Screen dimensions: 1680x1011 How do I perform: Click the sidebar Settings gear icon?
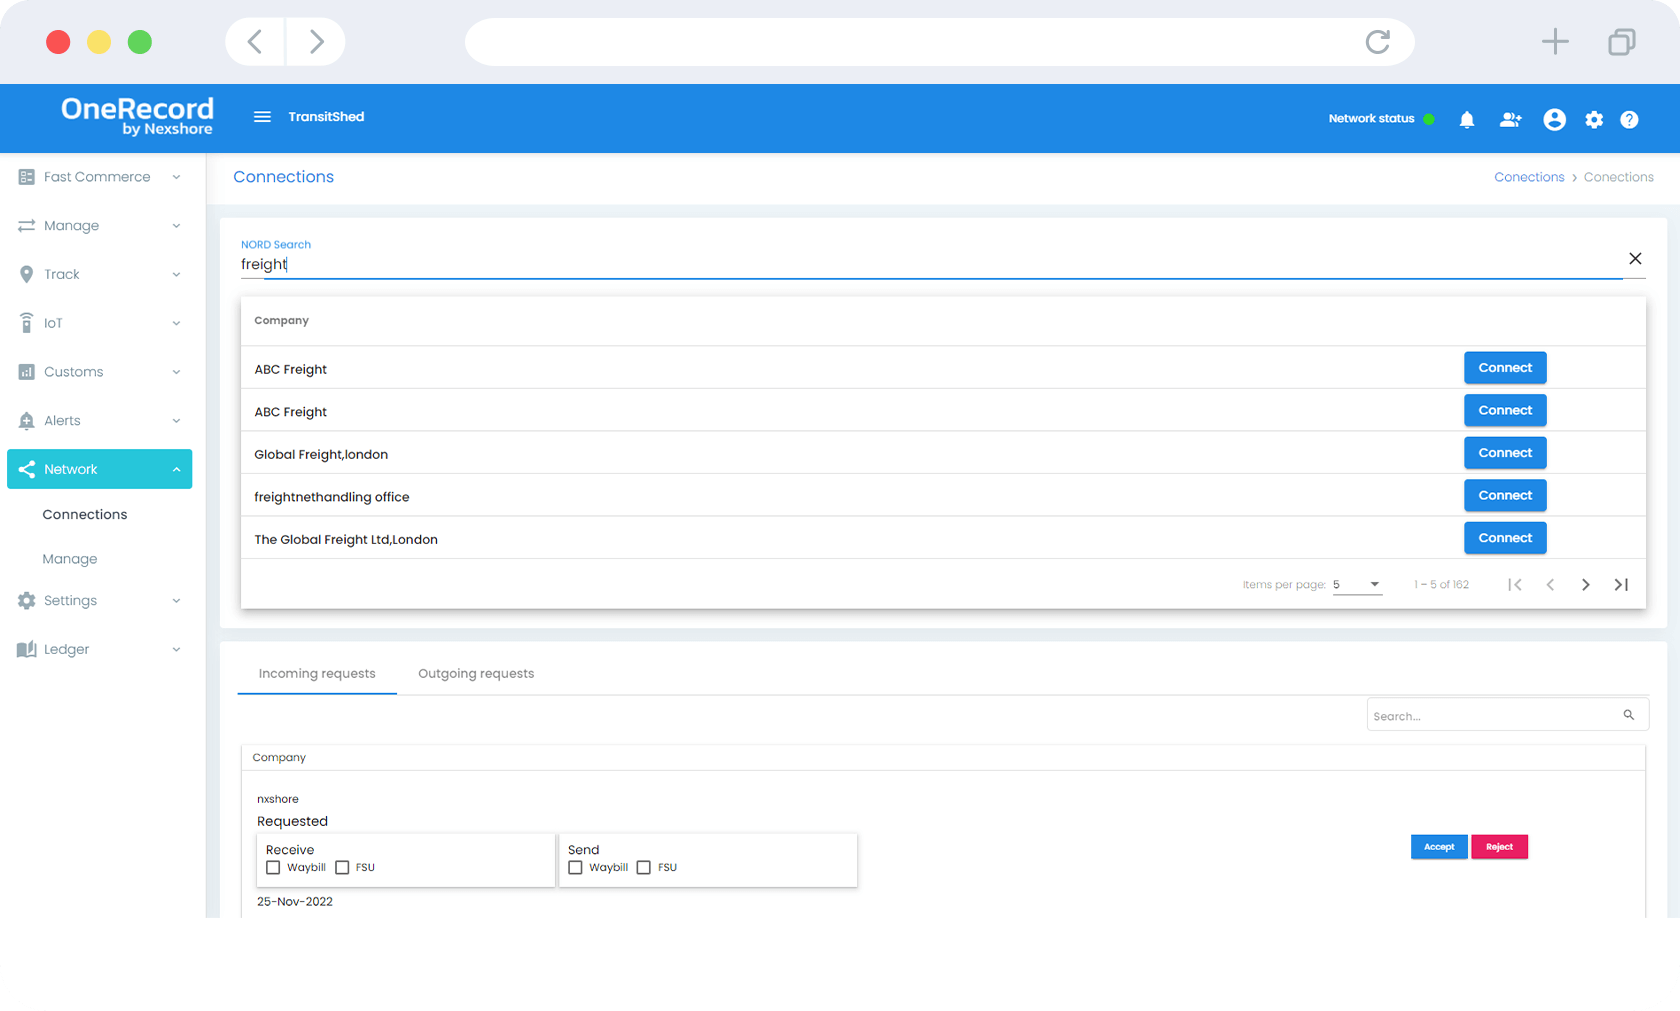point(27,601)
